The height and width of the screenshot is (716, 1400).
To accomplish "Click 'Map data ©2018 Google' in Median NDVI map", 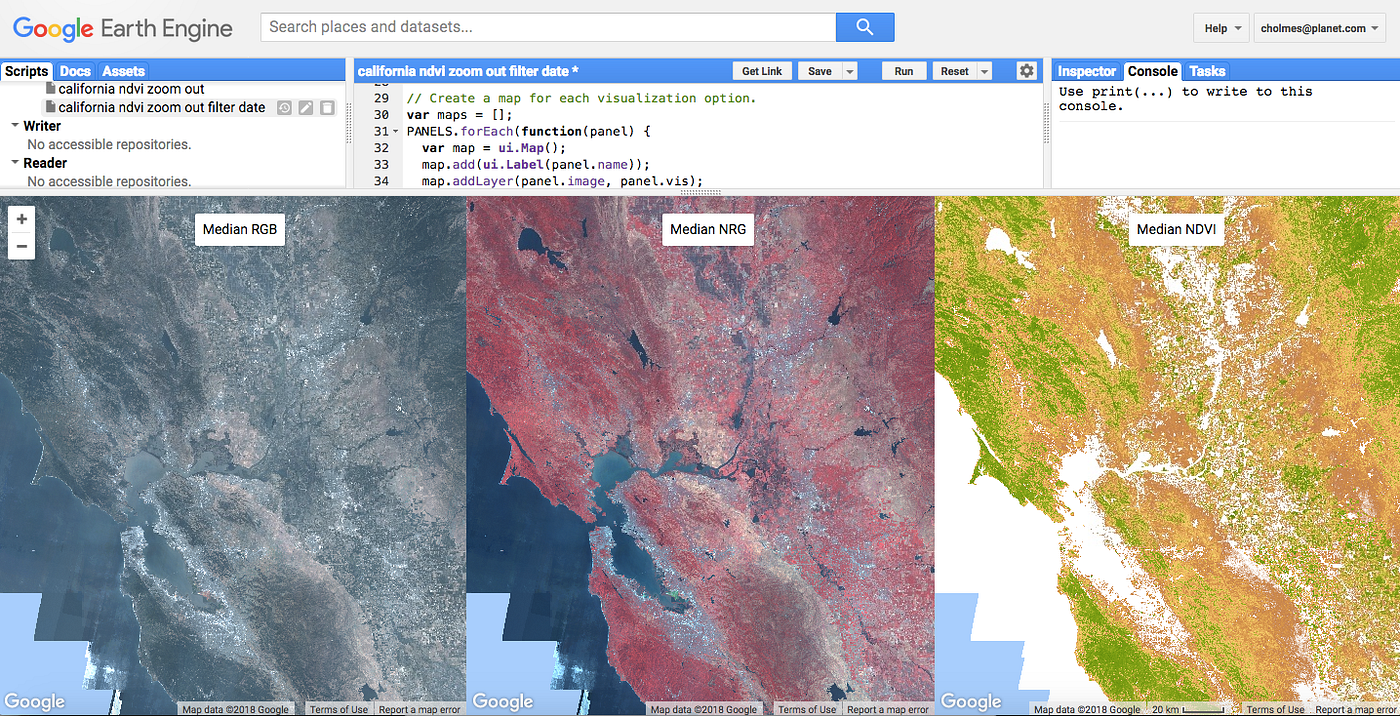I will point(1087,709).
